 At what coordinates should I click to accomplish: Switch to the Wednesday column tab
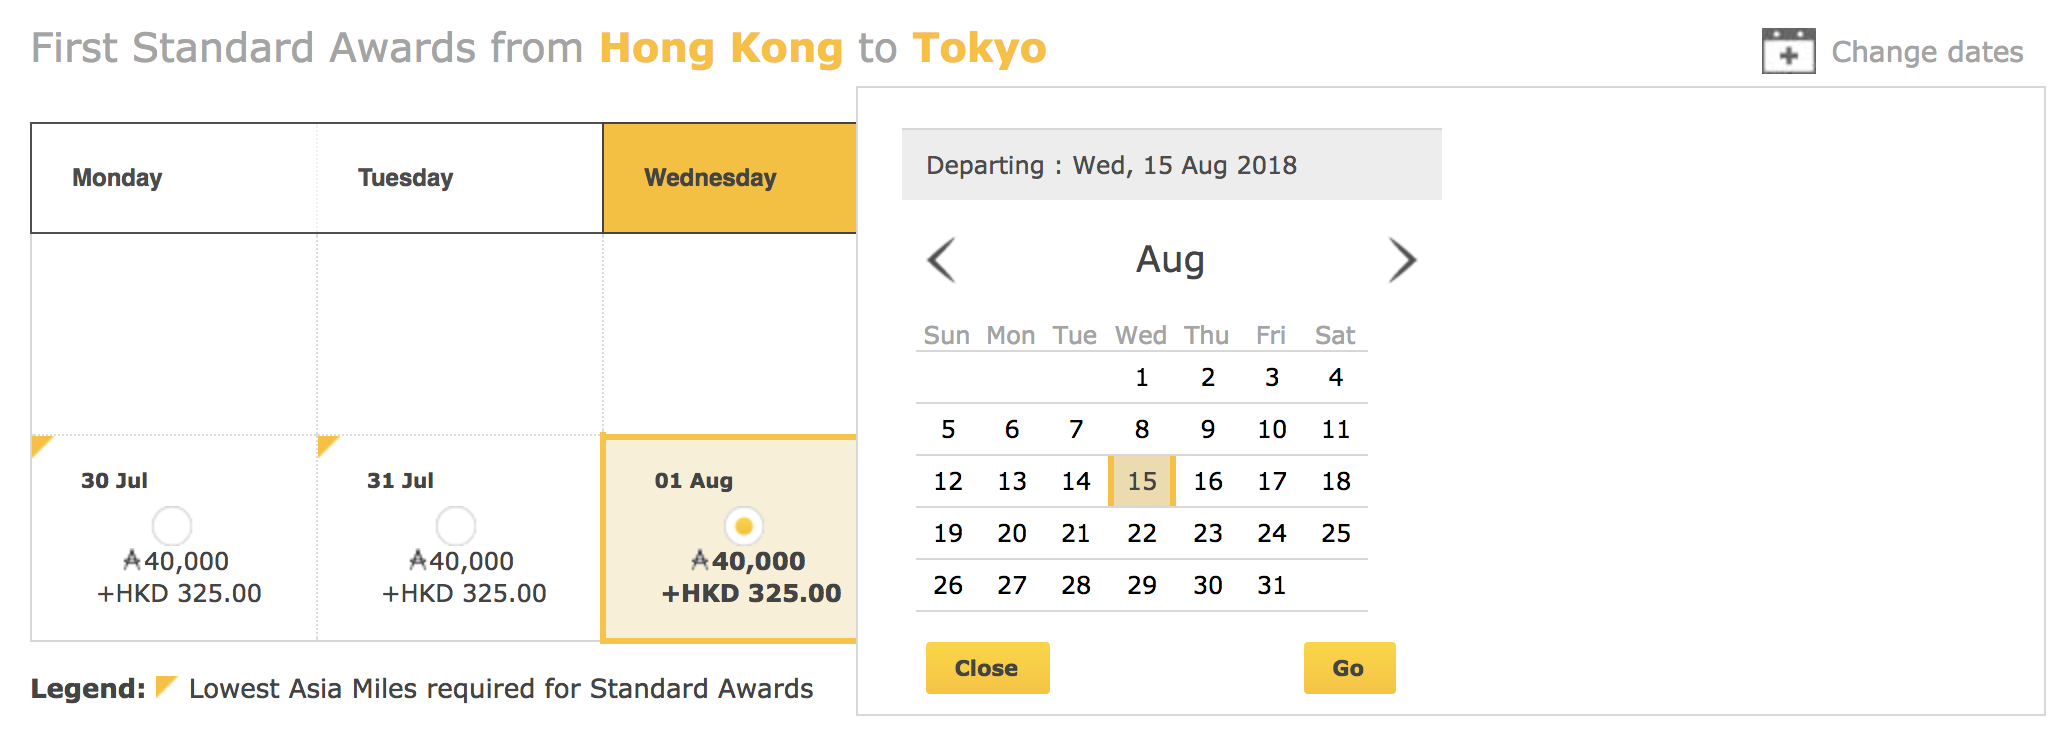[730, 178]
